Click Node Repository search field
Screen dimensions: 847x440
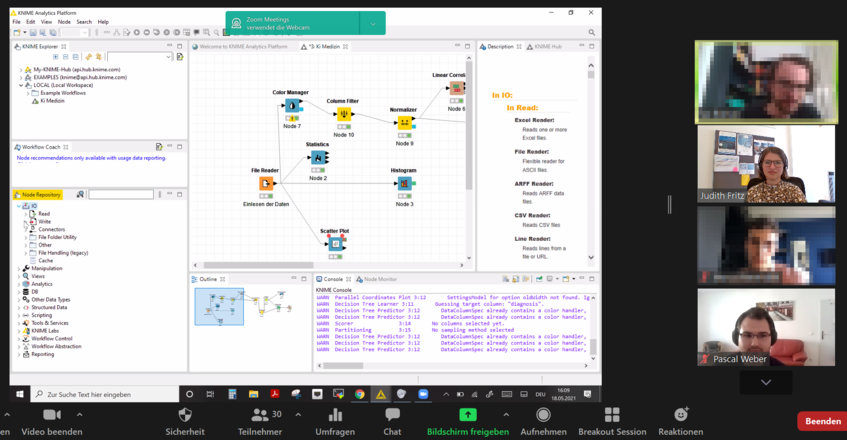(x=121, y=194)
